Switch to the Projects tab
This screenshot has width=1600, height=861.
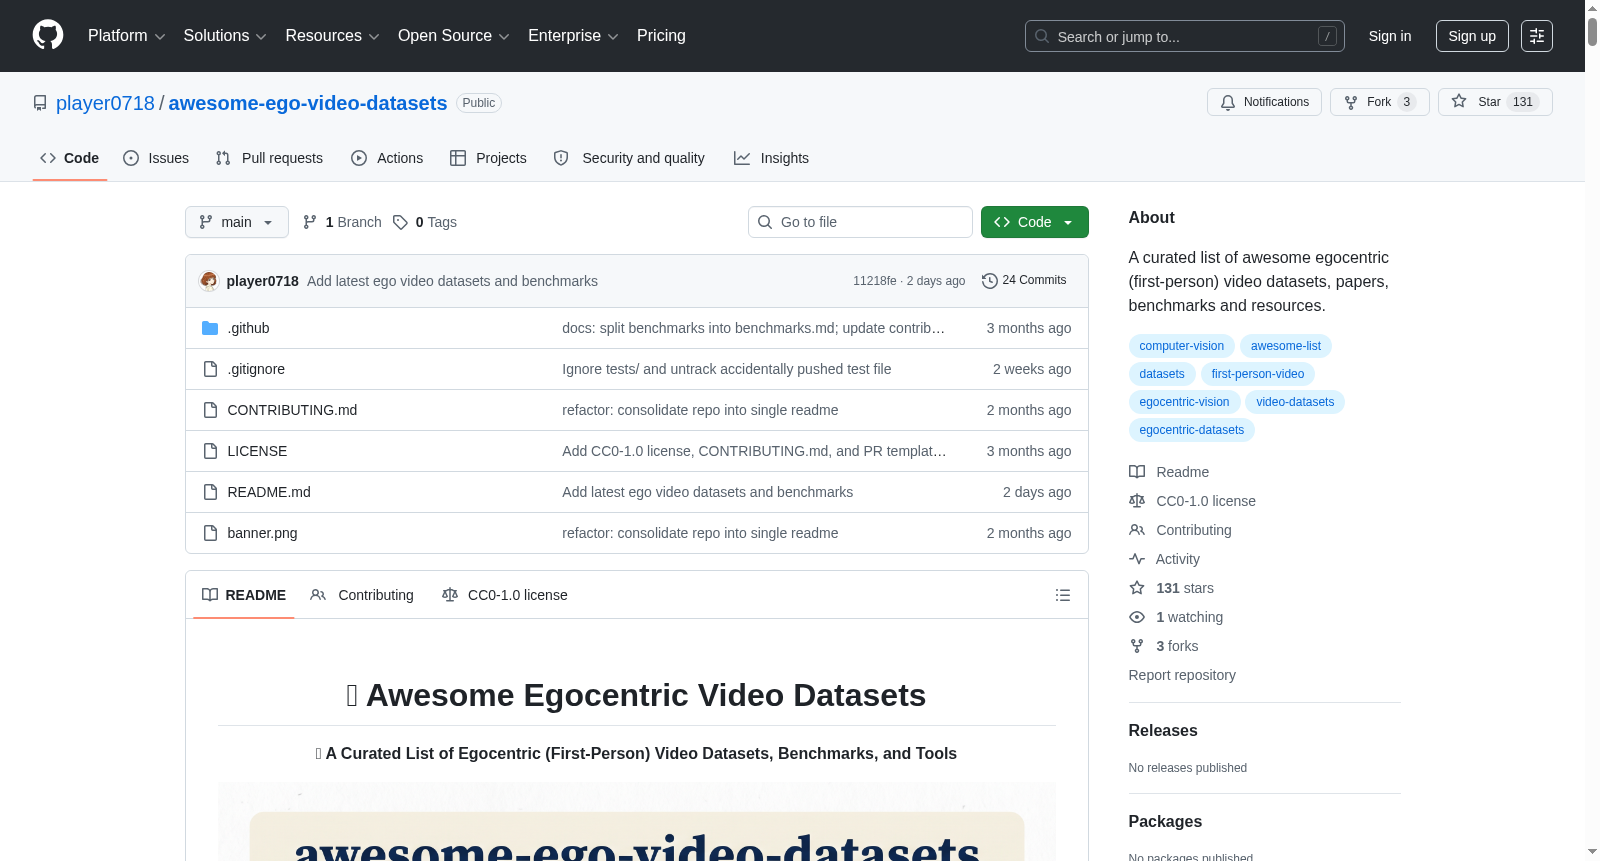(488, 158)
